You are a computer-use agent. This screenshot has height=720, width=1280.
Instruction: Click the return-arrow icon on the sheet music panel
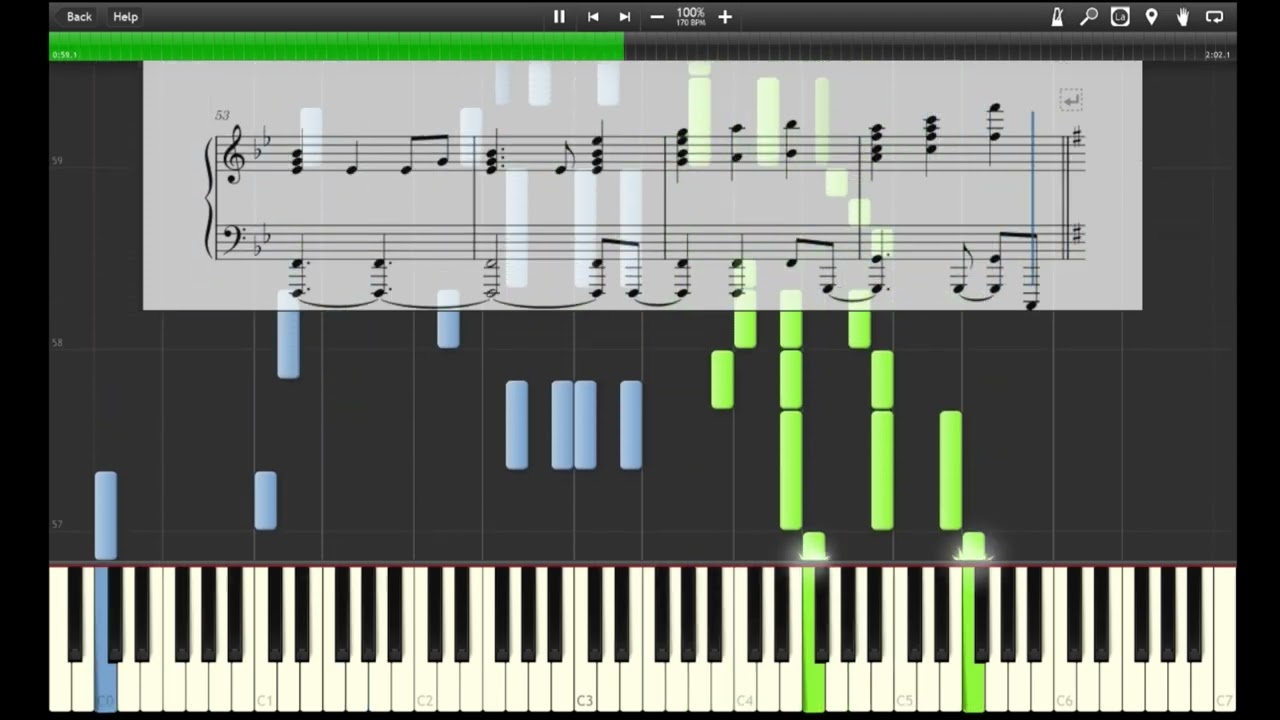coord(1071,100)
